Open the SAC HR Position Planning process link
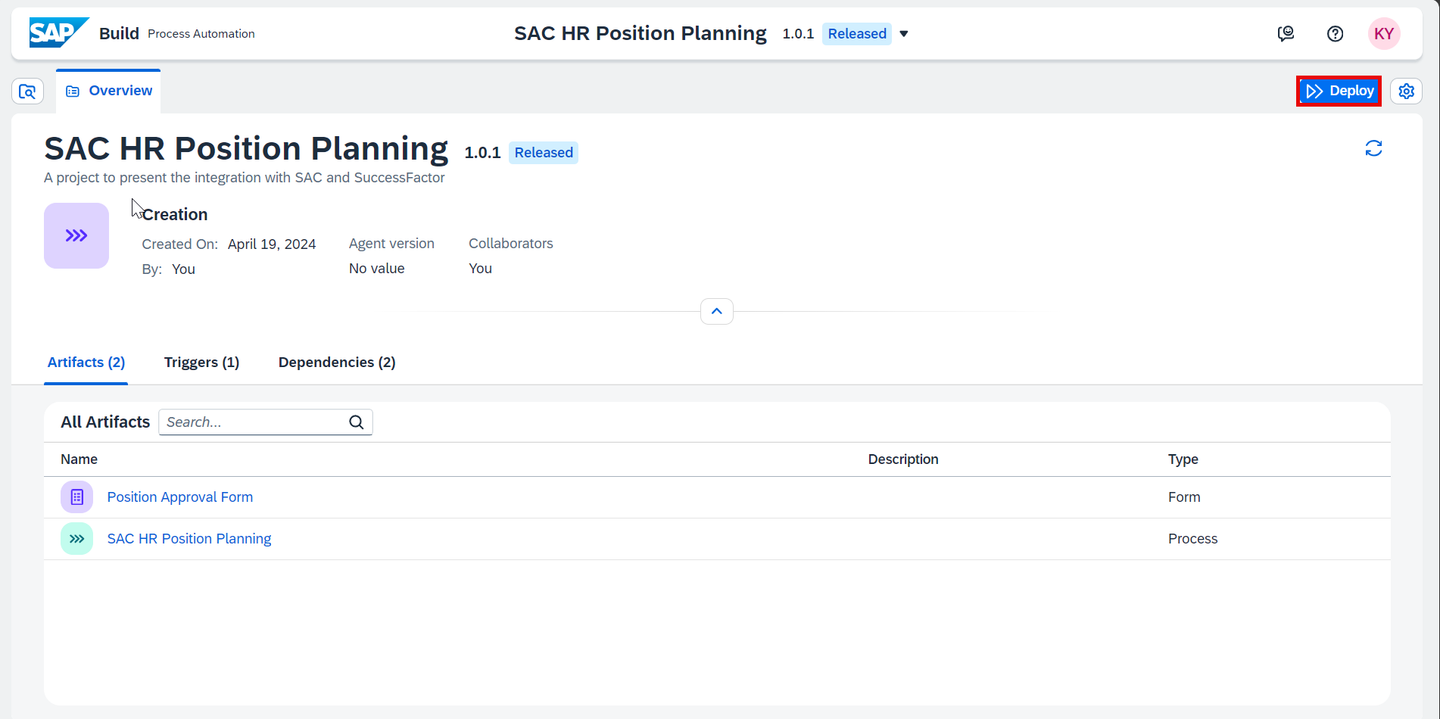The height and width of the screenshot is (719, 1440). pos(189,539)
